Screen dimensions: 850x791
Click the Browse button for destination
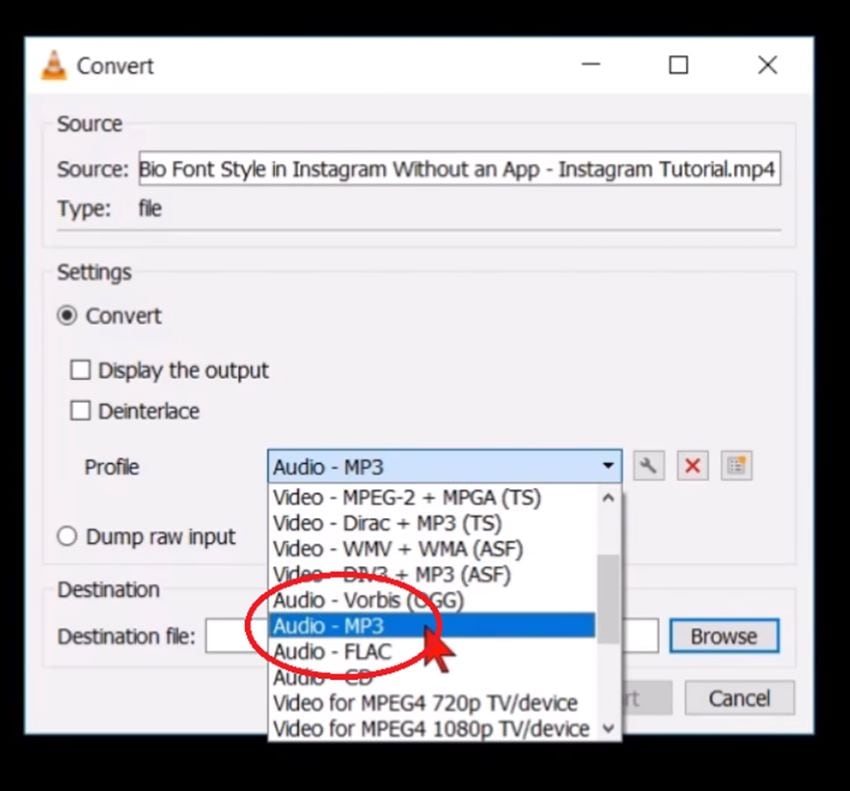(x=724, y=636)
